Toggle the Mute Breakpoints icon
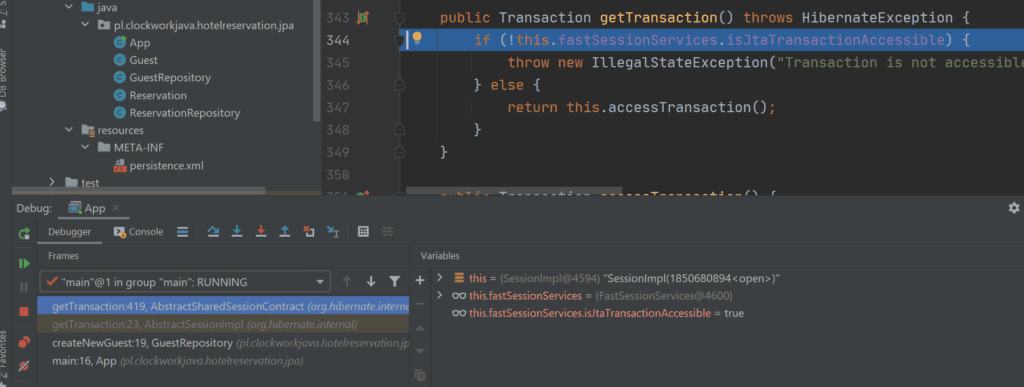 point(24,366)
